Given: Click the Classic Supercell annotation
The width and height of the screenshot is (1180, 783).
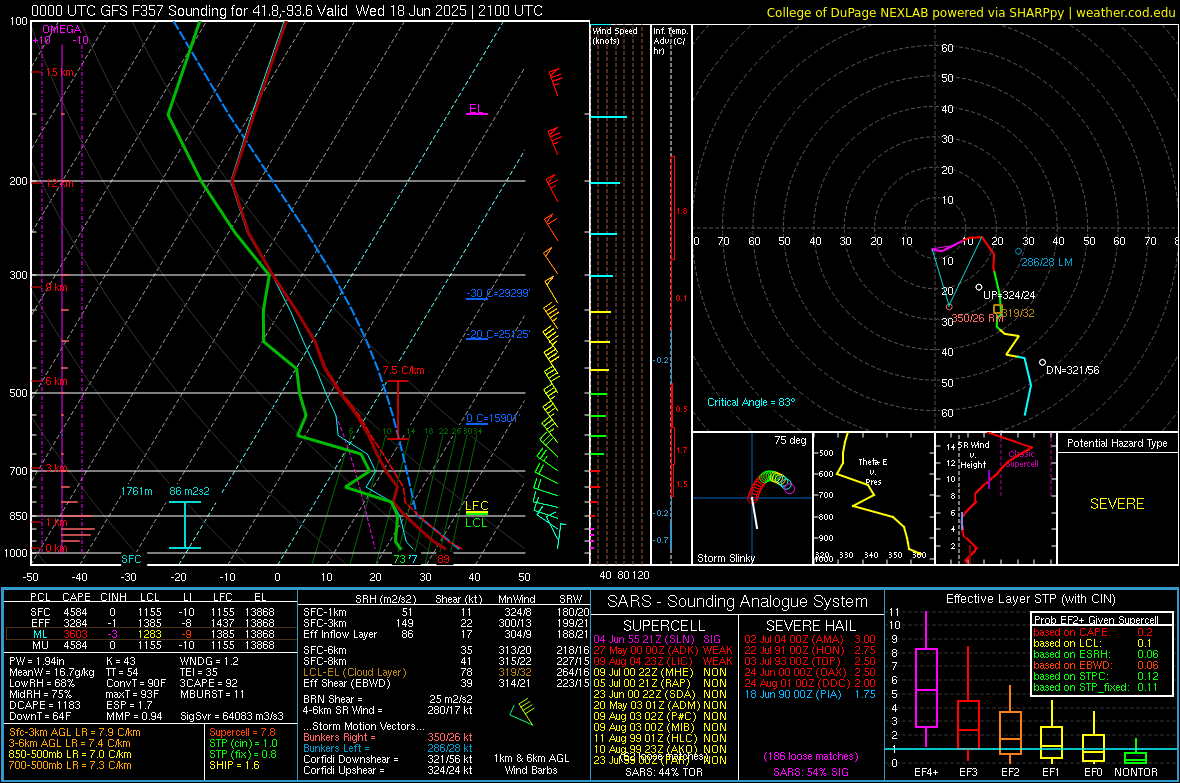Looking at the screenshot, I should tap(1022, 459).
